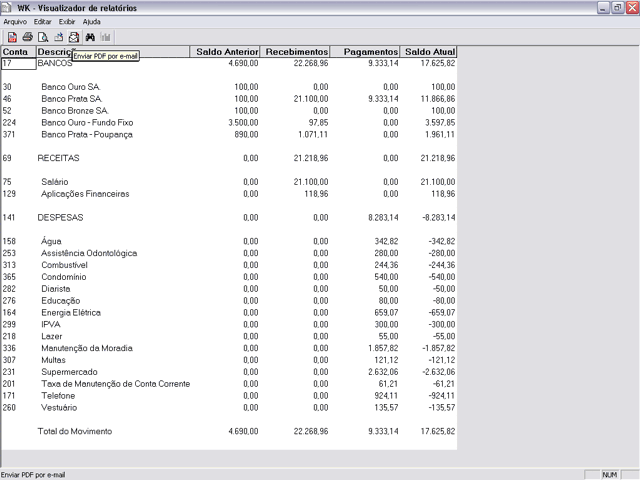Click the greyed-out chart icon in toolbar
This screenshot has height=480, width=640.
click(x=104, y=37)
